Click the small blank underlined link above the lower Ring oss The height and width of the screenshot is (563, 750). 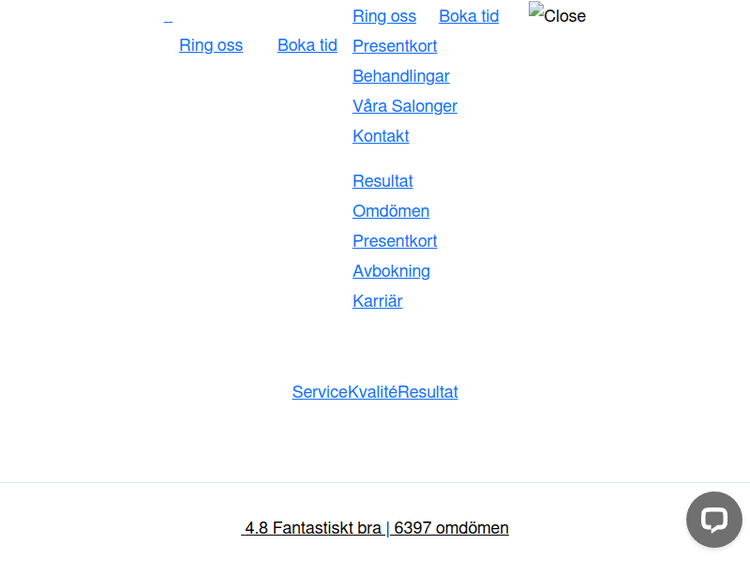[168, 17]
